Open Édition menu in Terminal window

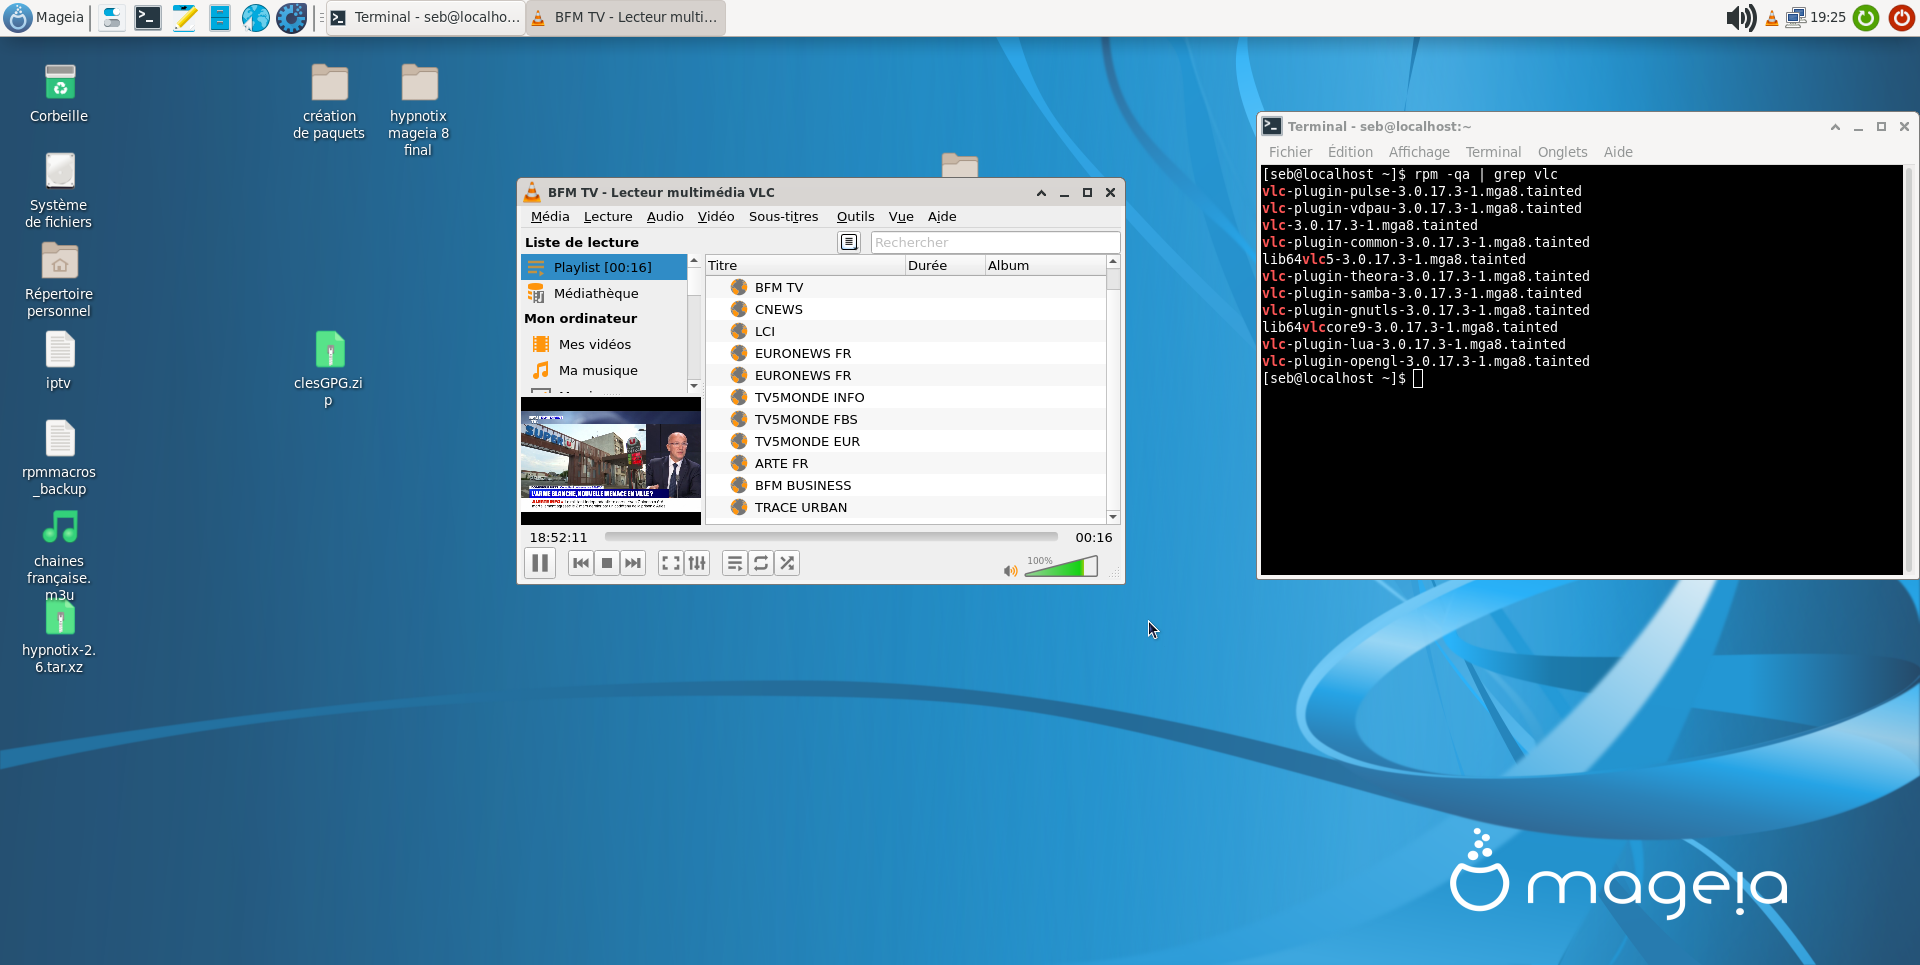(x=1350, y=152)
